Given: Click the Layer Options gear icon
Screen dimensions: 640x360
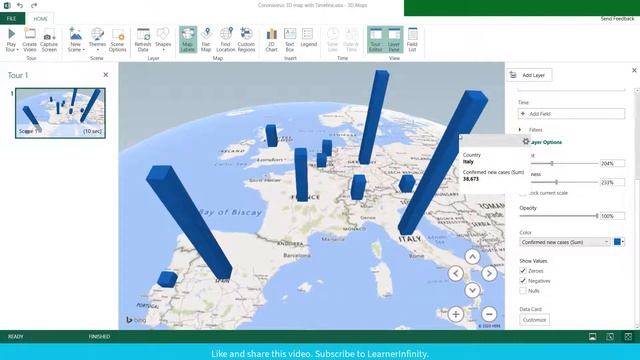Looking at the screenshot, I should point(526,141).
